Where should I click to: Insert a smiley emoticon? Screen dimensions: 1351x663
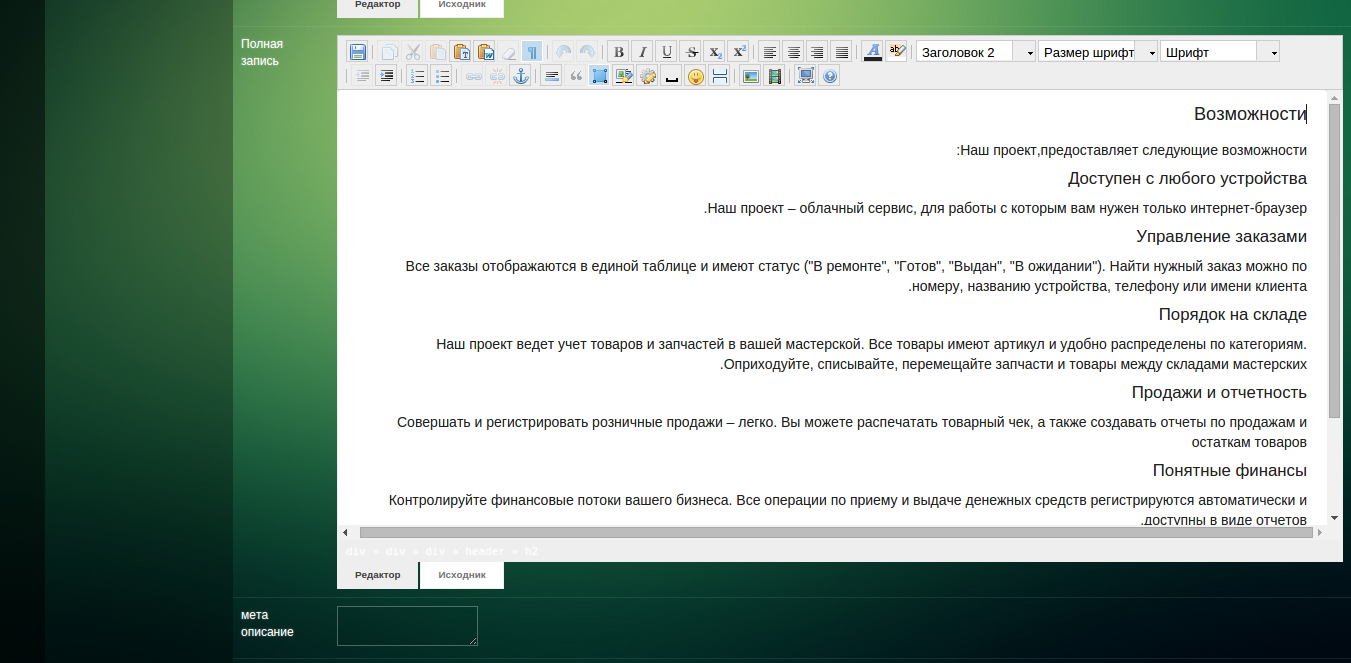[695, 76]
